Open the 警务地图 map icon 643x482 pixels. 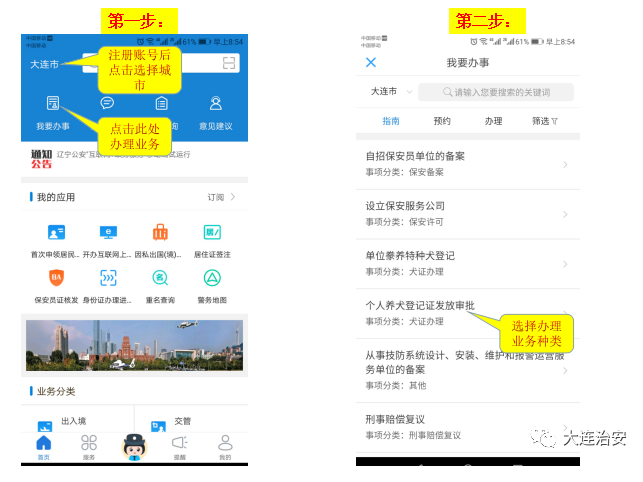[x=212, y=278]
